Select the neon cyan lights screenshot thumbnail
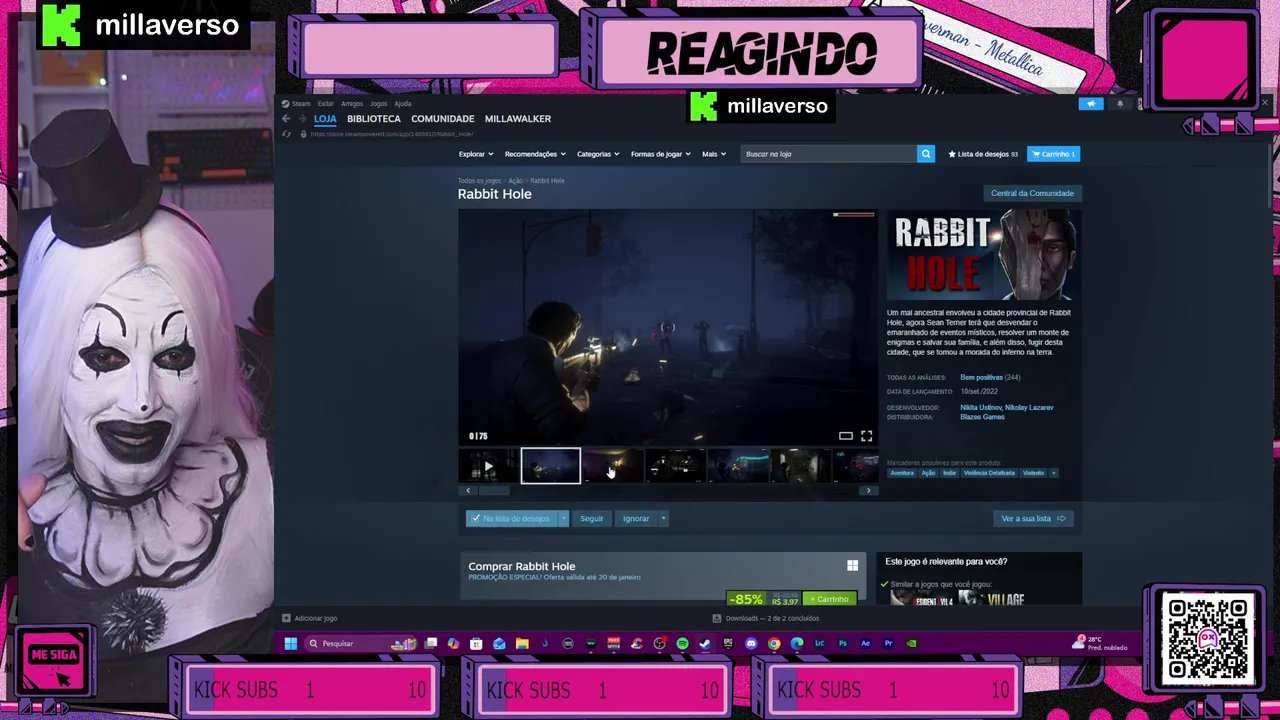The height and width of the screenshot is (720, 1280). coord(738,466)
